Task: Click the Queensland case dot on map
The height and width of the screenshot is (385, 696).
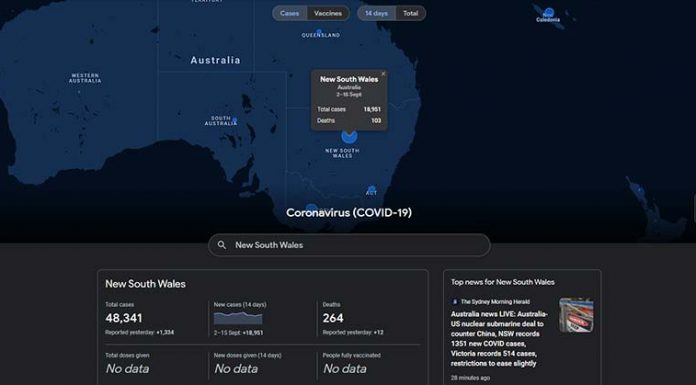Action: pyautogui.click(x=319, y=32)
